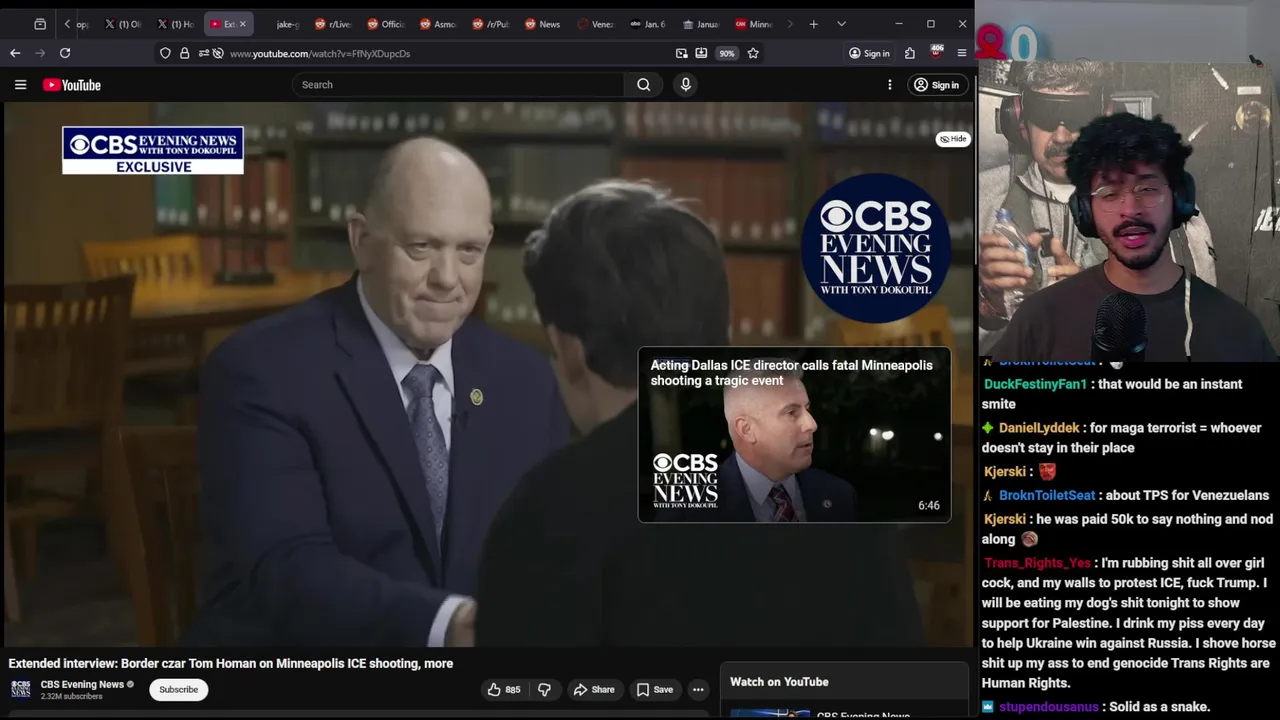
Task: Save video to playlist
Action: point(655,689)
